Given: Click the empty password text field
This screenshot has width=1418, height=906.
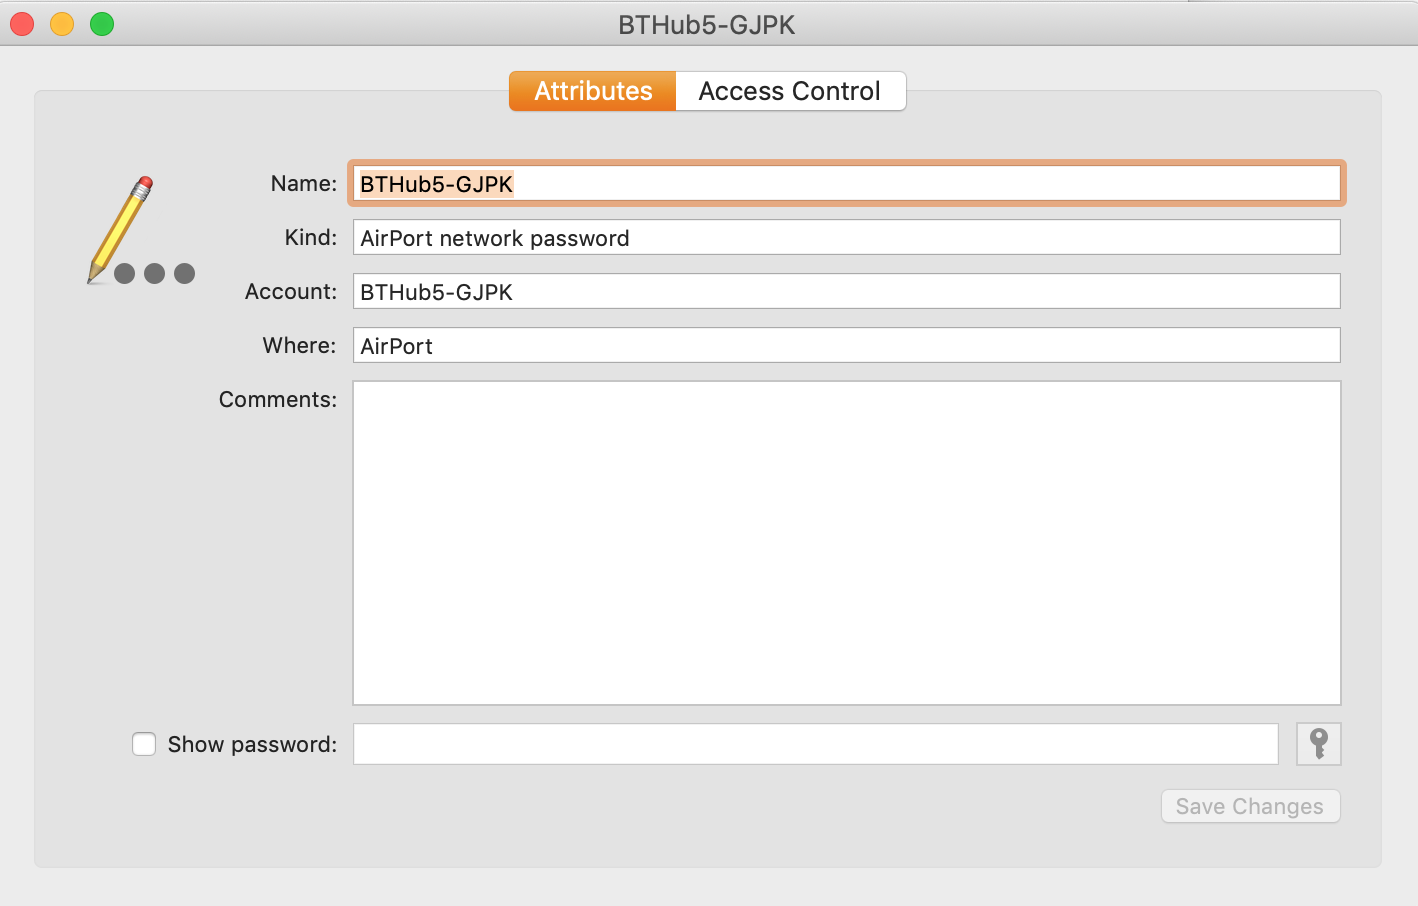Looking at the screenshot, I should (816, 744).
